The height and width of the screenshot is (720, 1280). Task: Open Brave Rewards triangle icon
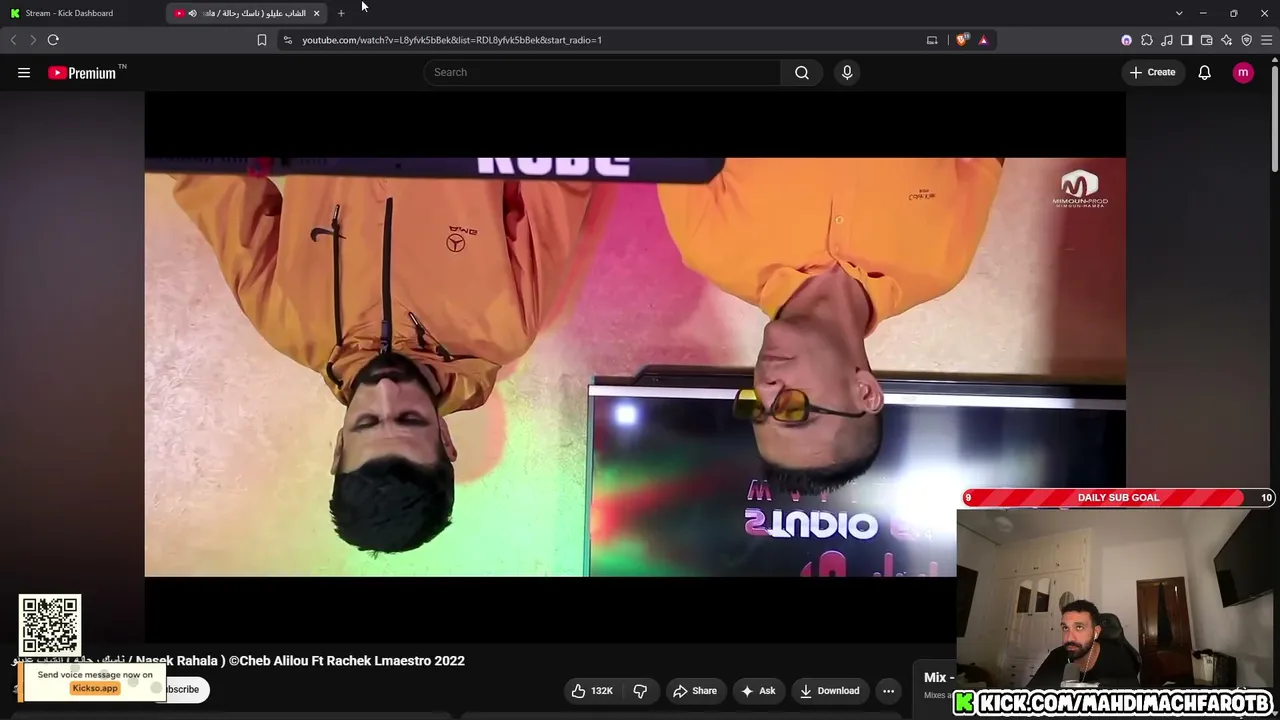pyautogui.click(x=983, y=40)
